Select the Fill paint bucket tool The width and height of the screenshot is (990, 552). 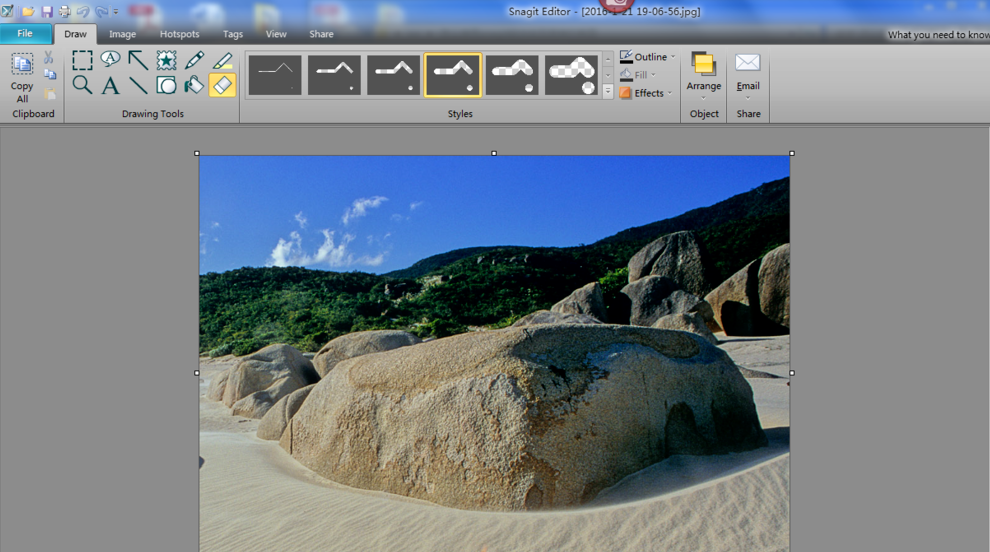194,86
